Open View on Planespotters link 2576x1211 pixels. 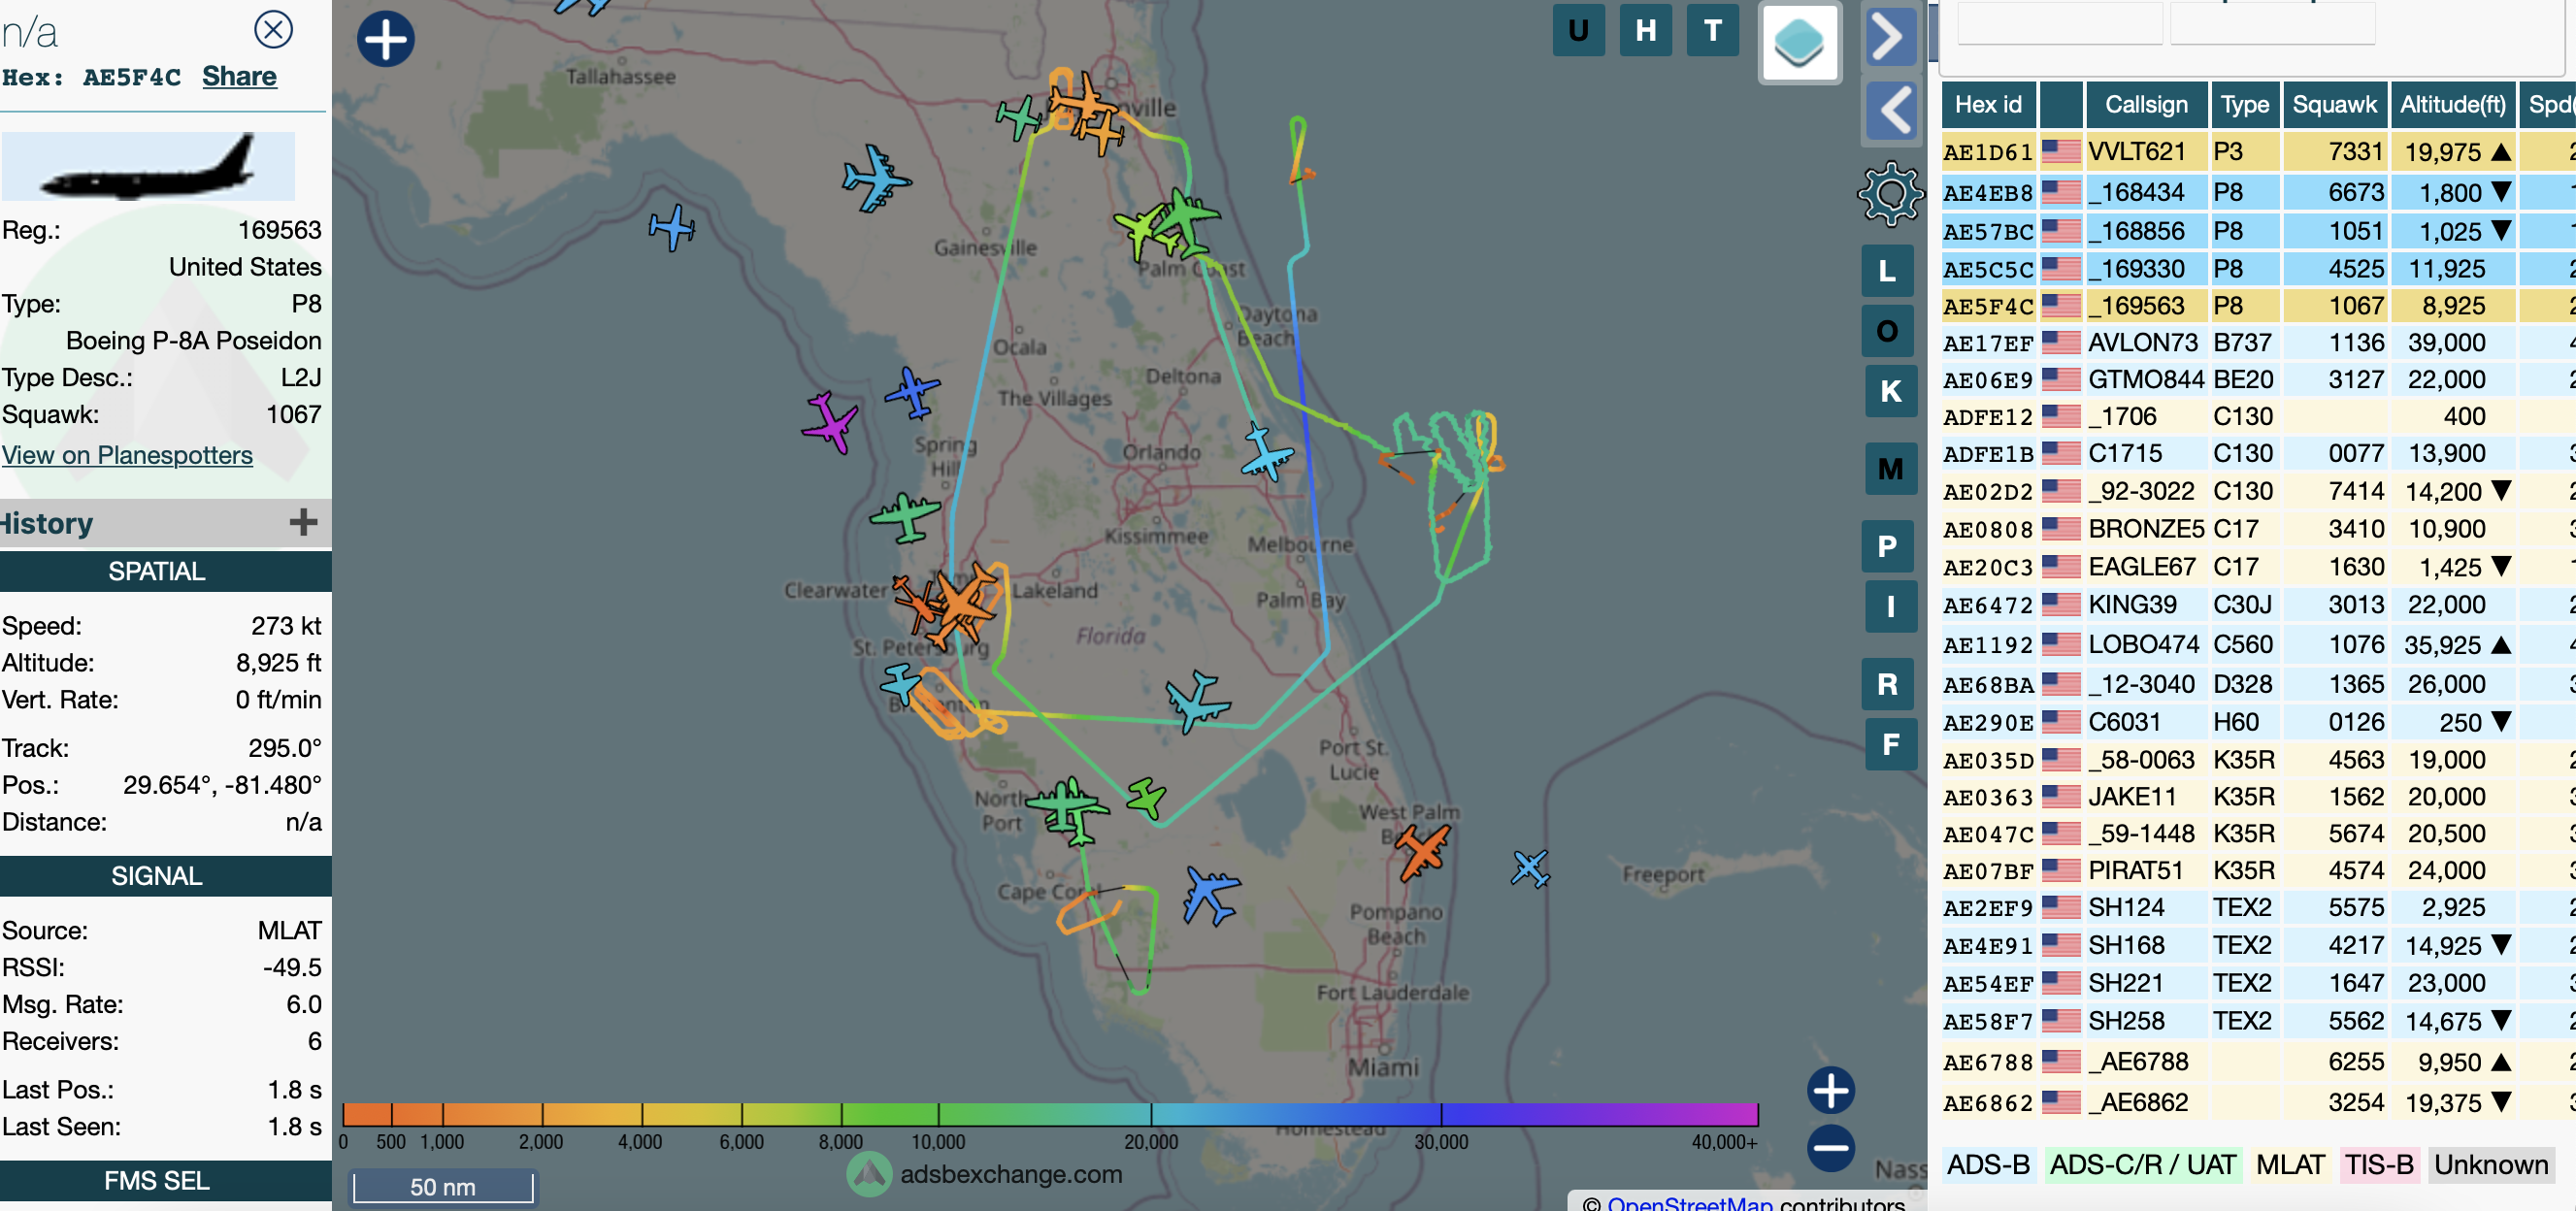pos(127,455)
